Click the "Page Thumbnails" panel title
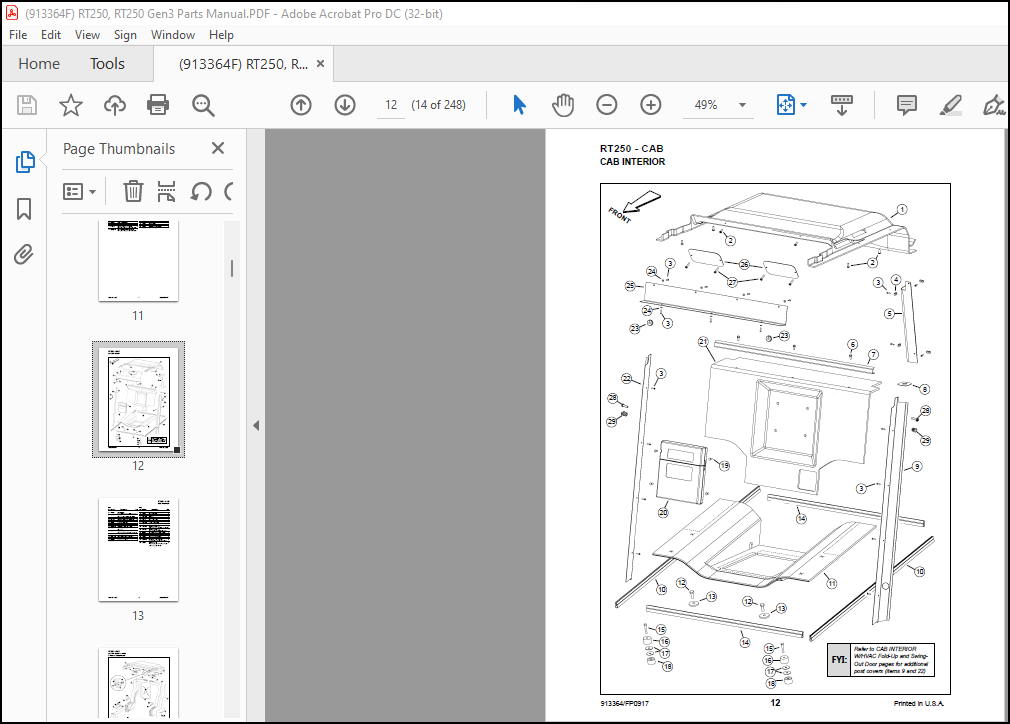 point(119,149)
